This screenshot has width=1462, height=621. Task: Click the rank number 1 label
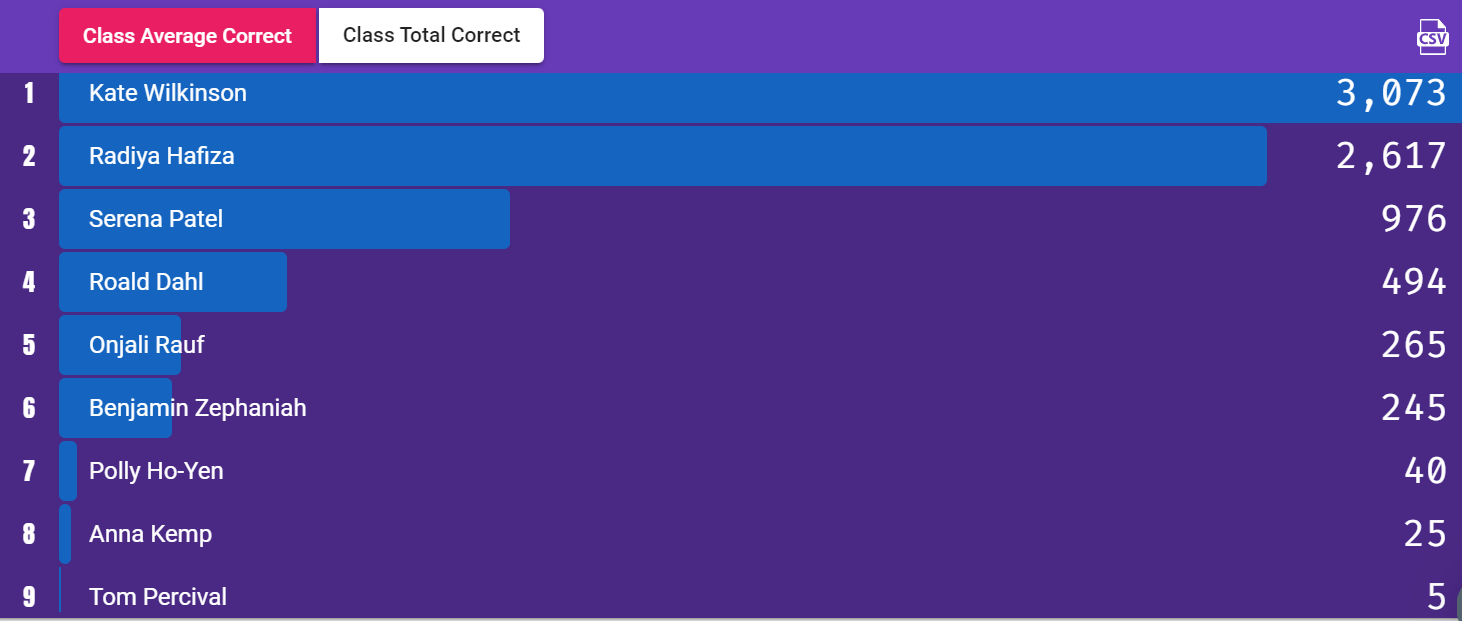[x=29, y=94]
